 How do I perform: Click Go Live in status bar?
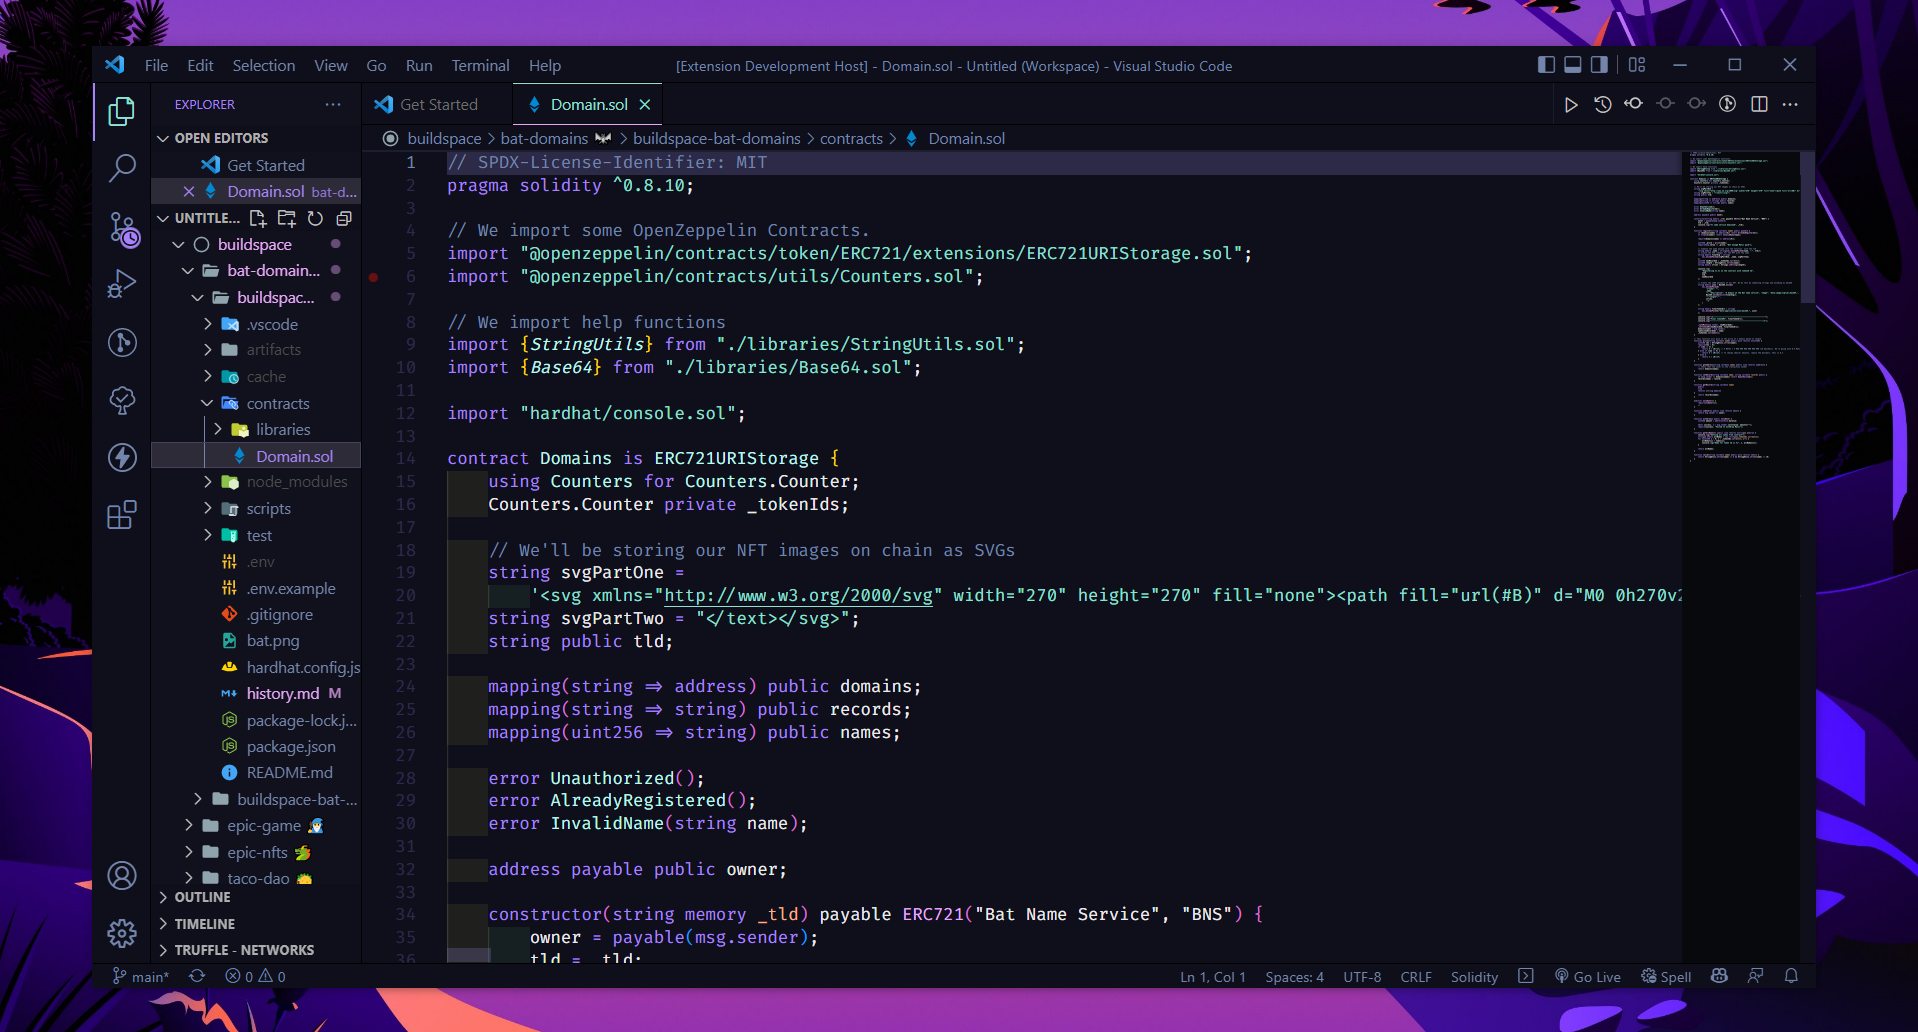1588,977
